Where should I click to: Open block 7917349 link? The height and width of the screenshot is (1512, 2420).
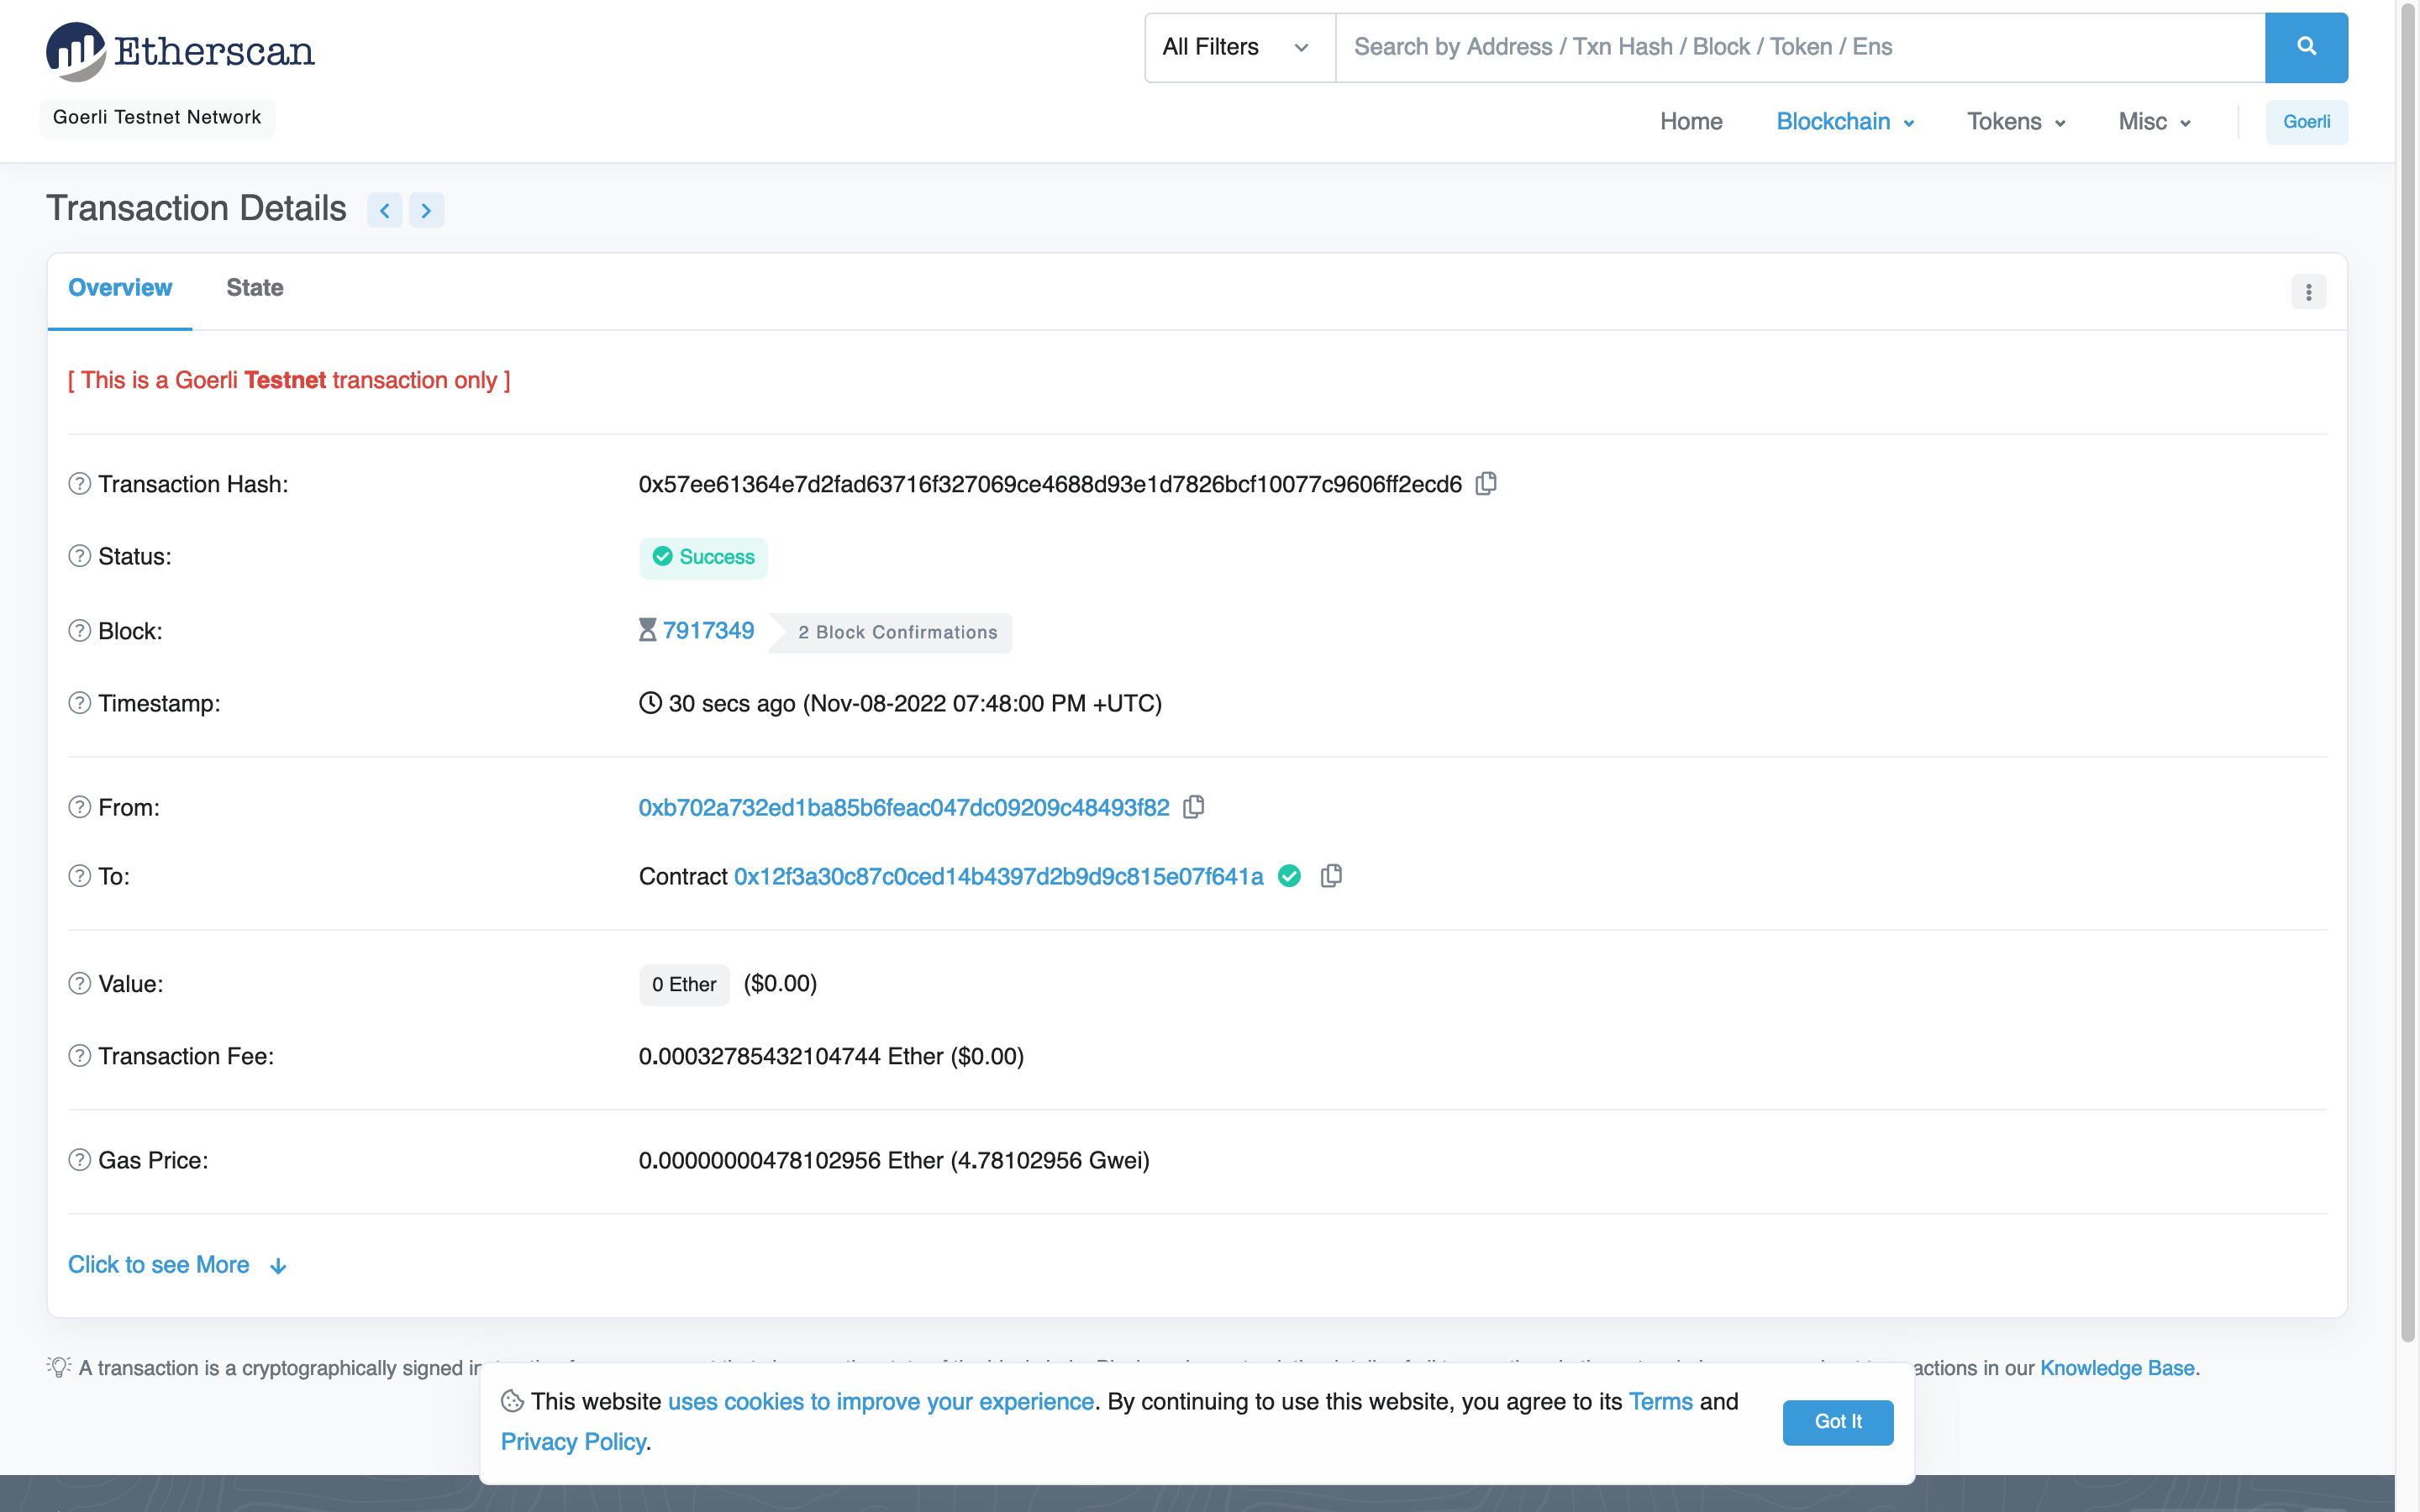click(x=708, y=631)
